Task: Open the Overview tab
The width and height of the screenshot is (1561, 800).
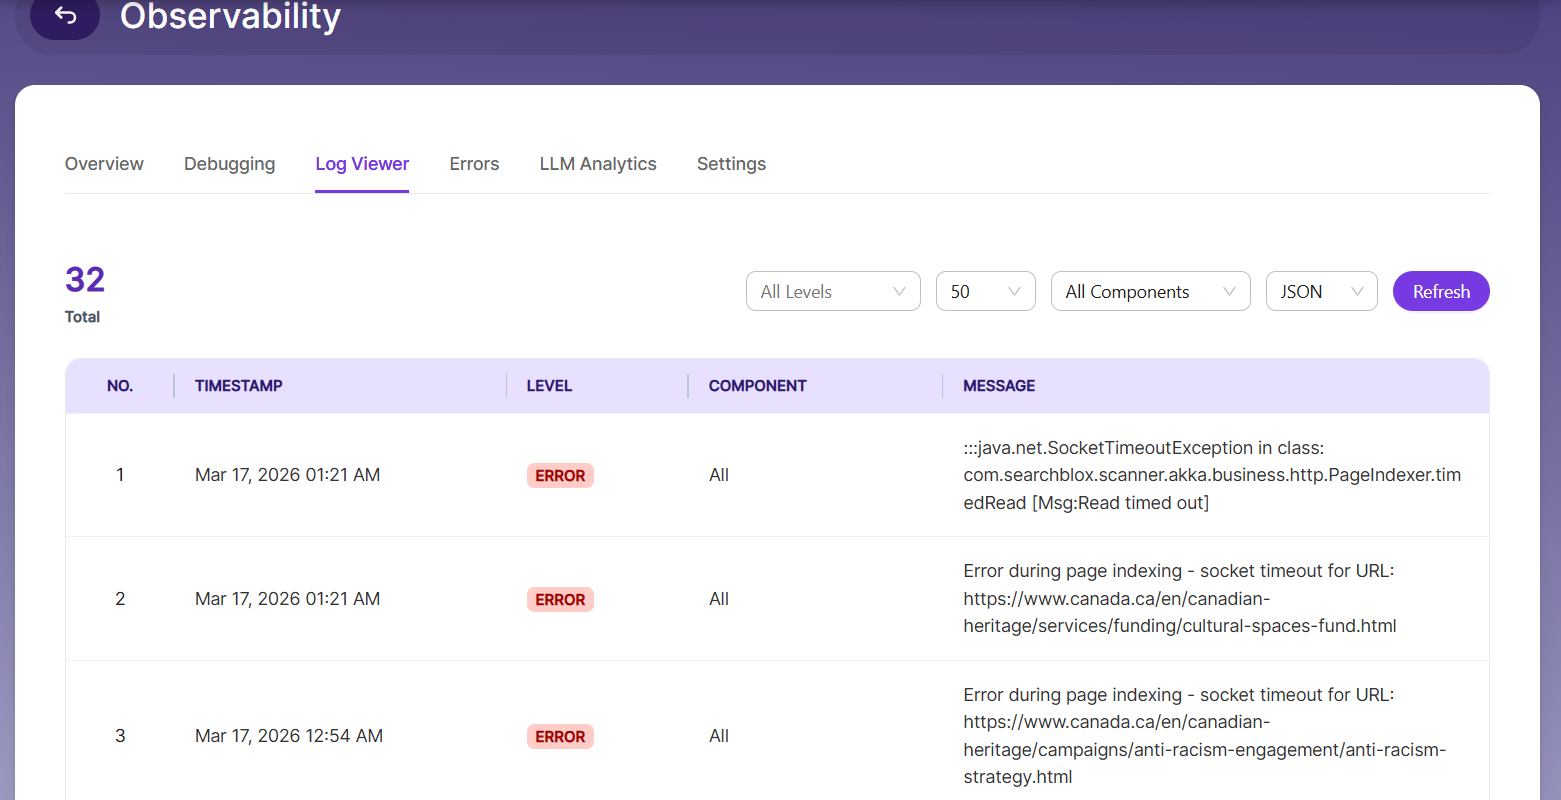Action: click(x=104, y=164)
